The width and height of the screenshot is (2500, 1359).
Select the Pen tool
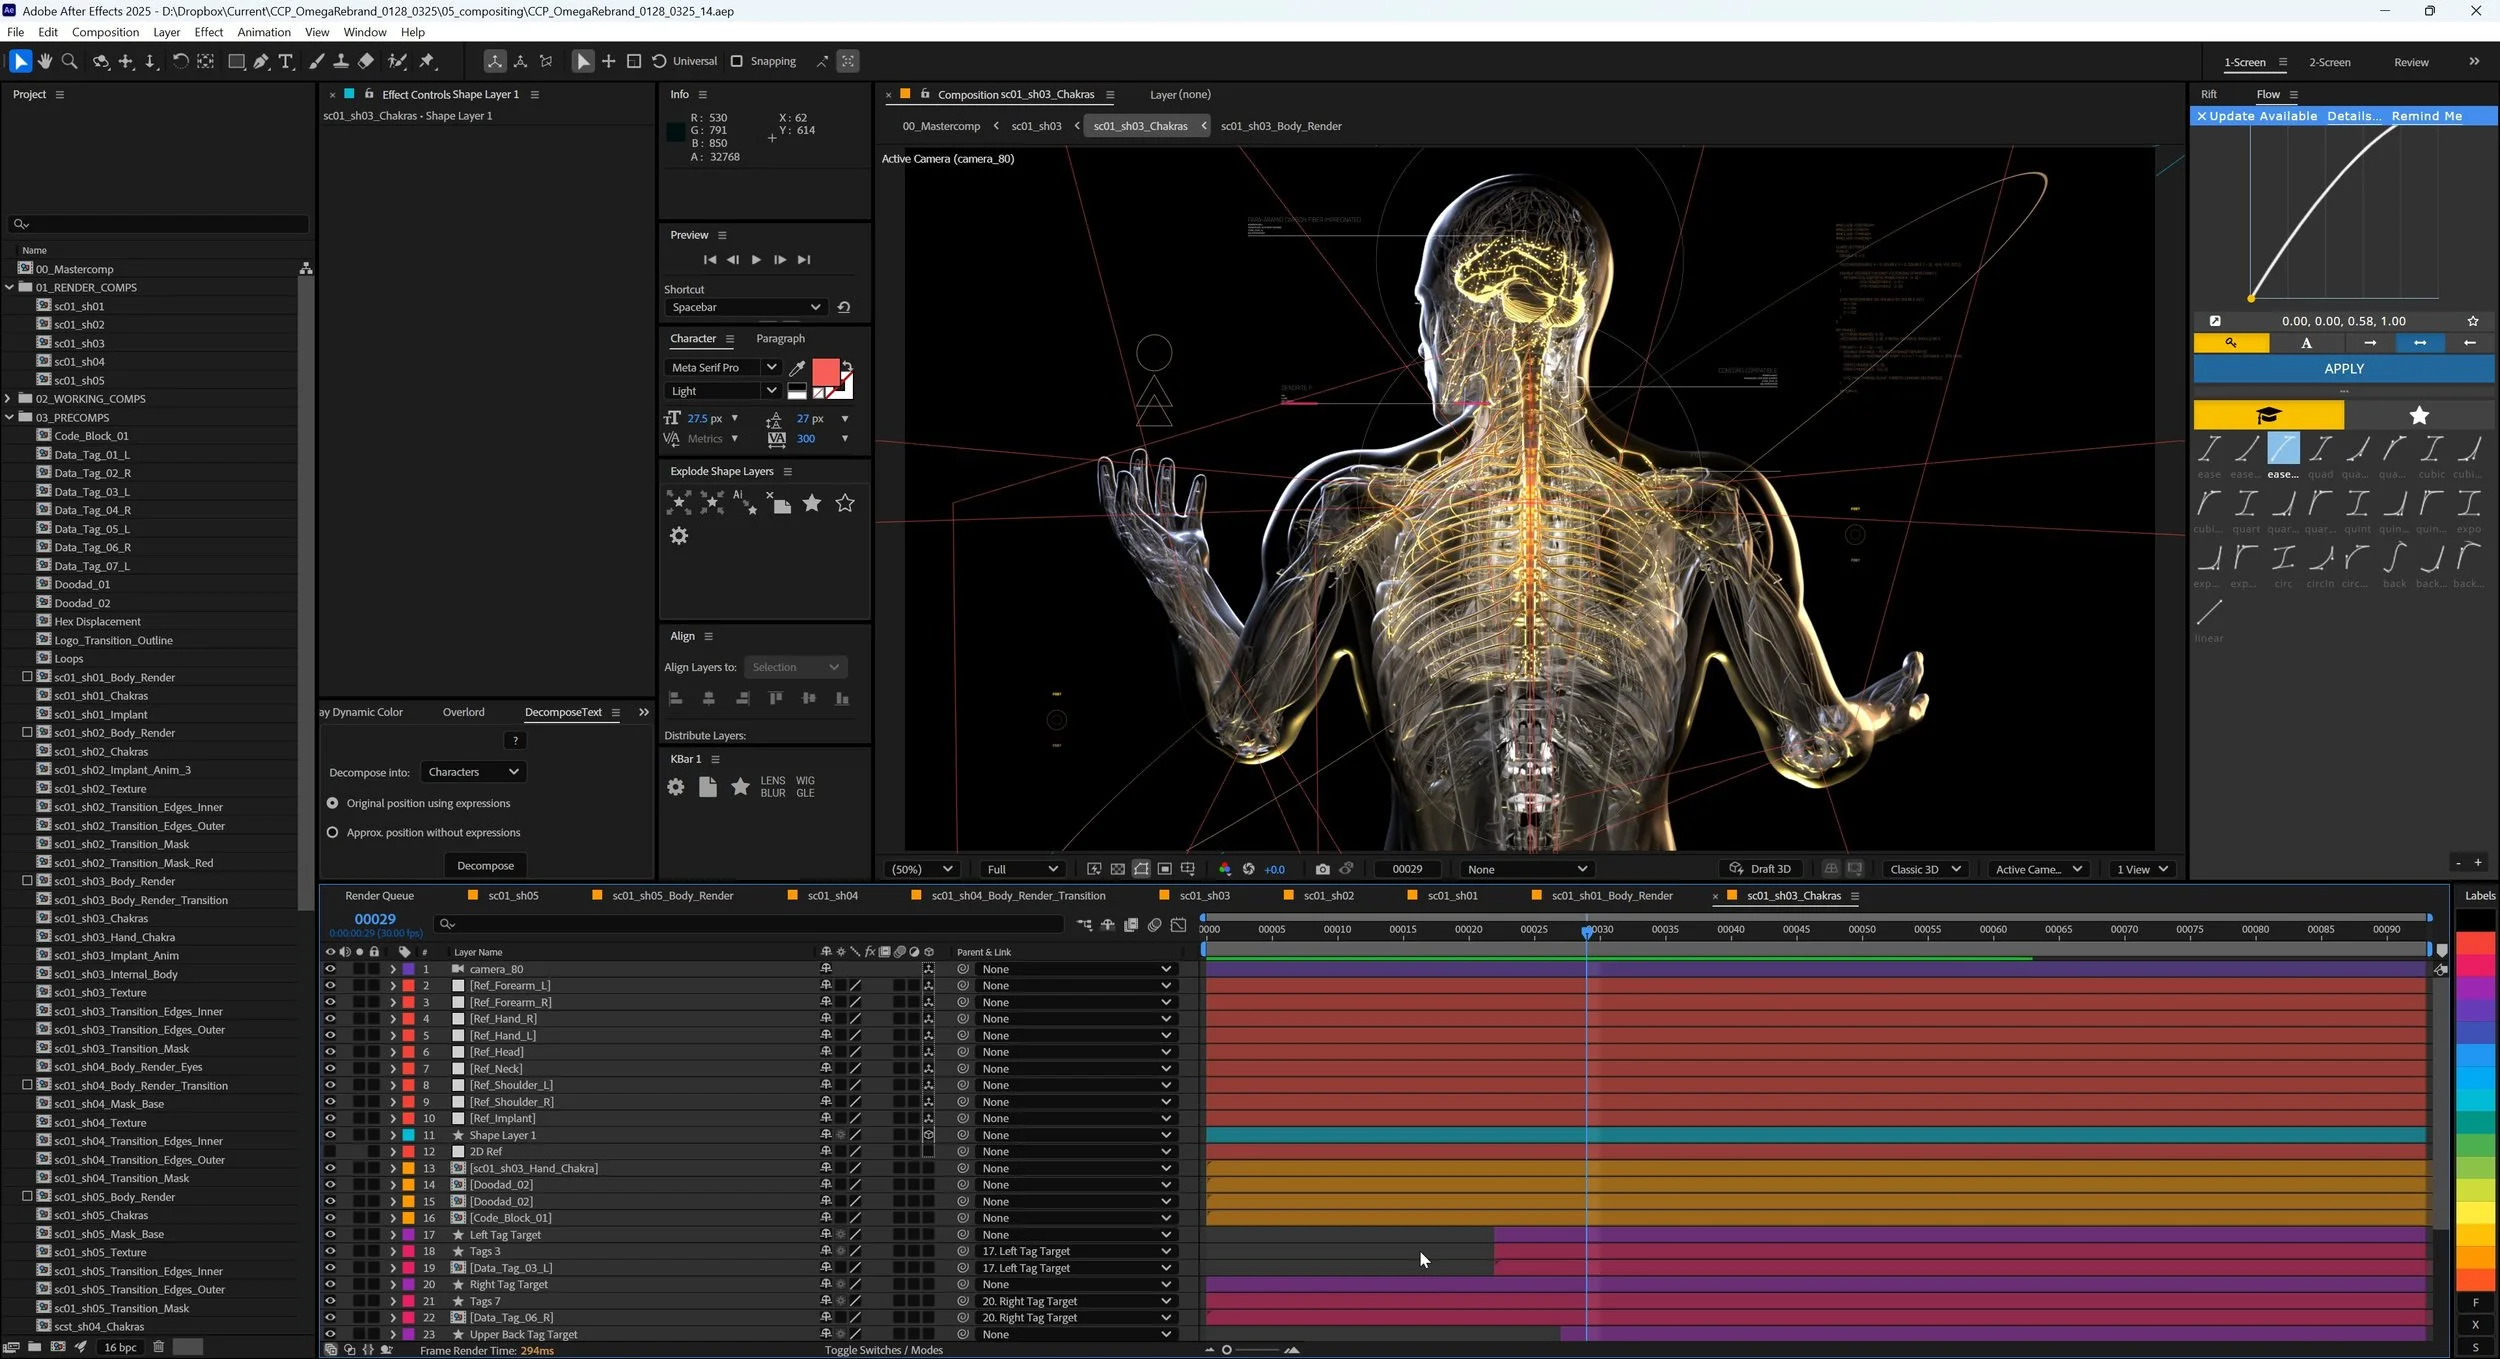click(261, 62)
